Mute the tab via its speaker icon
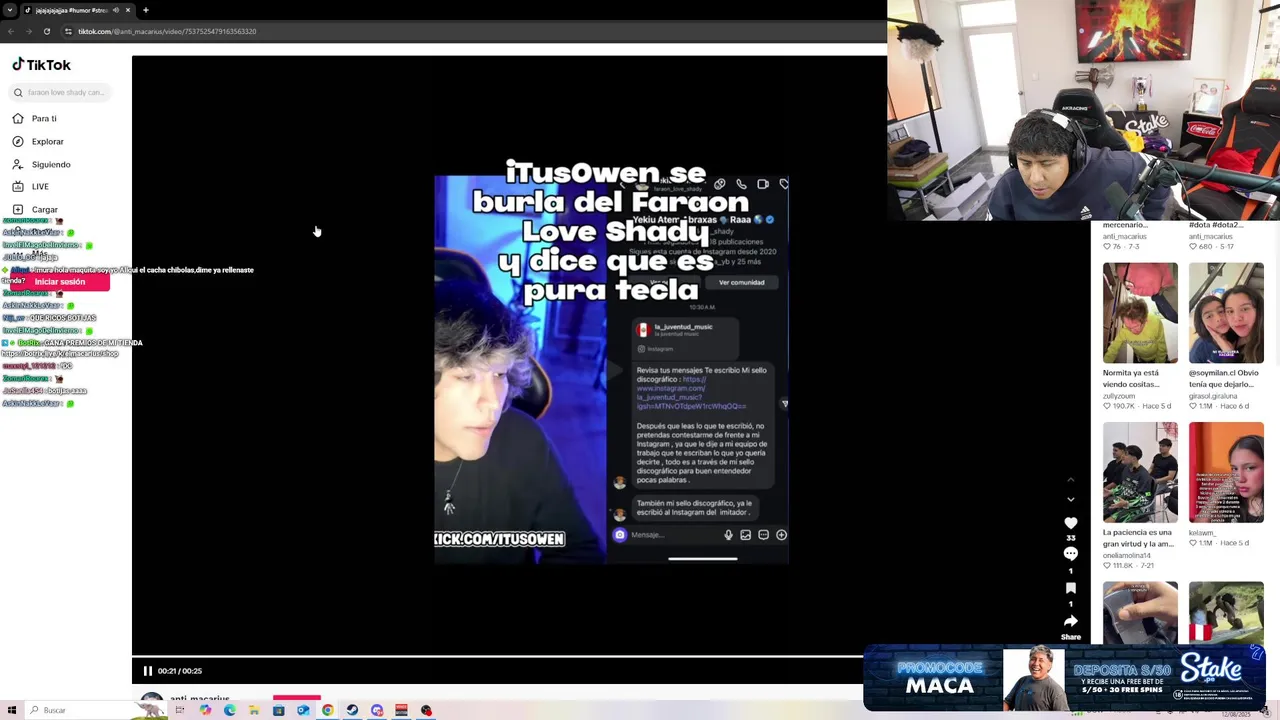 point(116,10)
